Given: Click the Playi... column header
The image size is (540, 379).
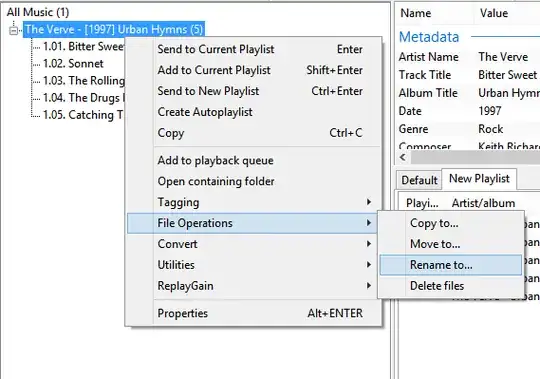Looking at the screenshot, I should click(x=422, y=203).
